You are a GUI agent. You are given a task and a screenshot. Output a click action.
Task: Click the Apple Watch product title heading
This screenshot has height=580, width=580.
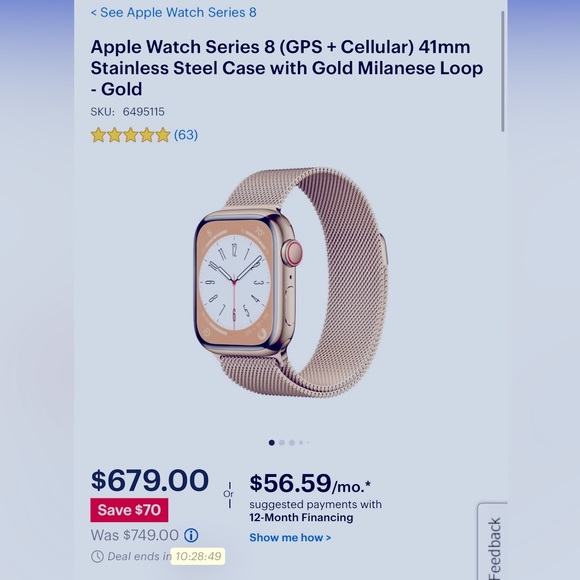287,68
